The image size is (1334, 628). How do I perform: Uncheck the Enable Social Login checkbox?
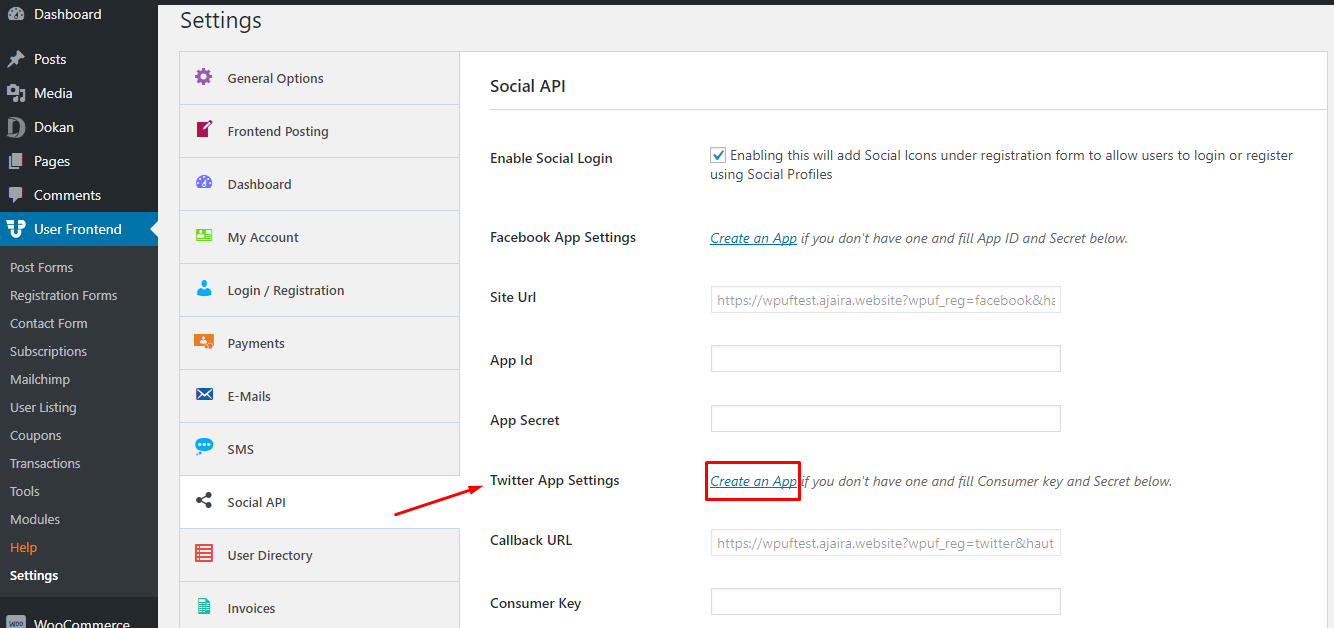718,155
